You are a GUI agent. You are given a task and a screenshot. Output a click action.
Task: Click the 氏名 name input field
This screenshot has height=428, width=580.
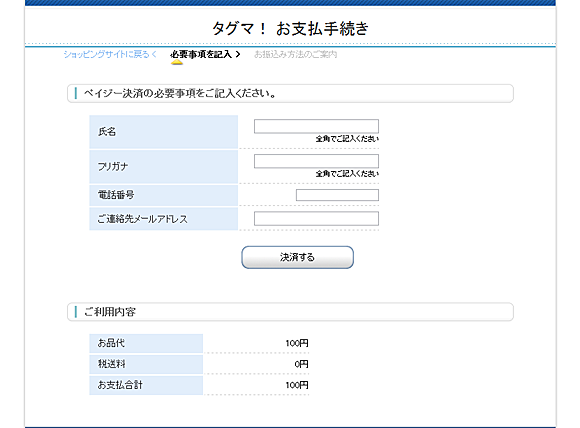click(316, 126)
